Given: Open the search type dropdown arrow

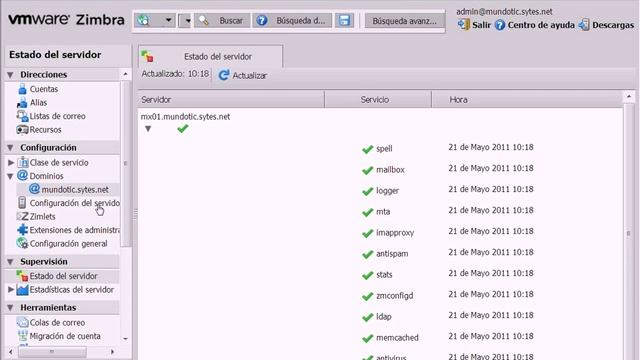Looking at the screenshot, I should (168, 20).
